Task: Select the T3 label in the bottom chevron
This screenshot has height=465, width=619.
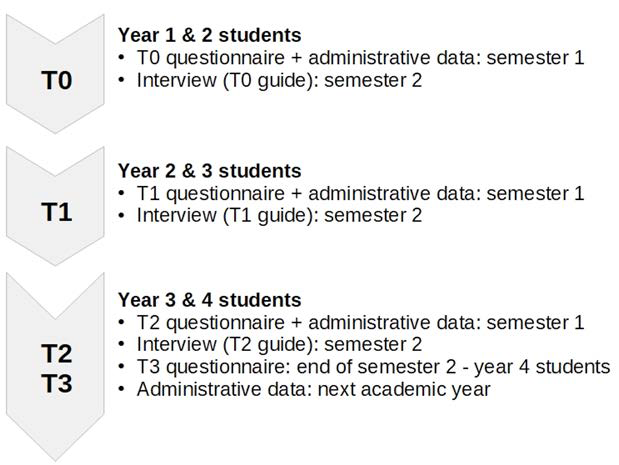Action: pos(56,383)
